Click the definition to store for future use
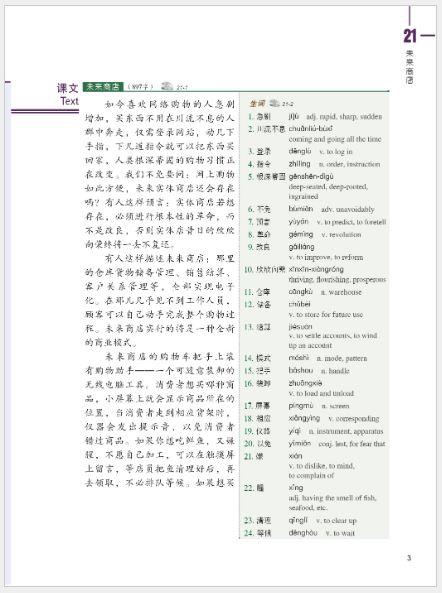442x593 pixels. pyautogui.click(x=326, y=314)
